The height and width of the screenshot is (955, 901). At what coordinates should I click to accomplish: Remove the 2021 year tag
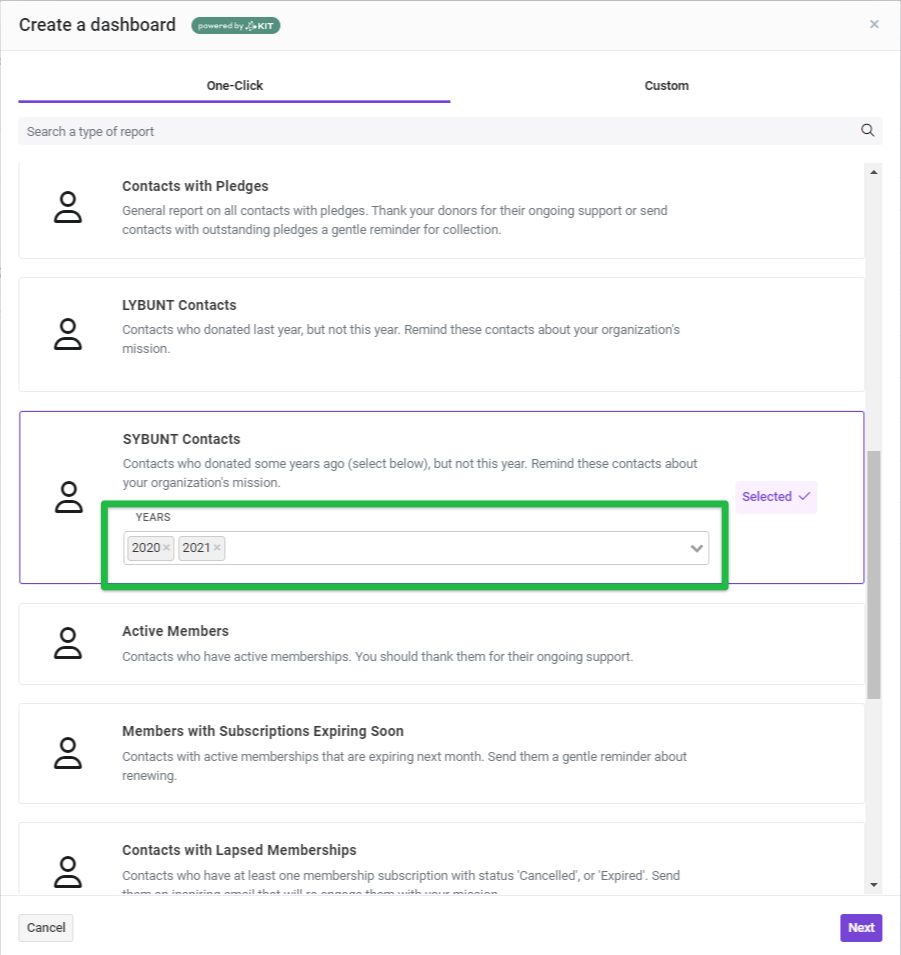[x=217, y=548]
